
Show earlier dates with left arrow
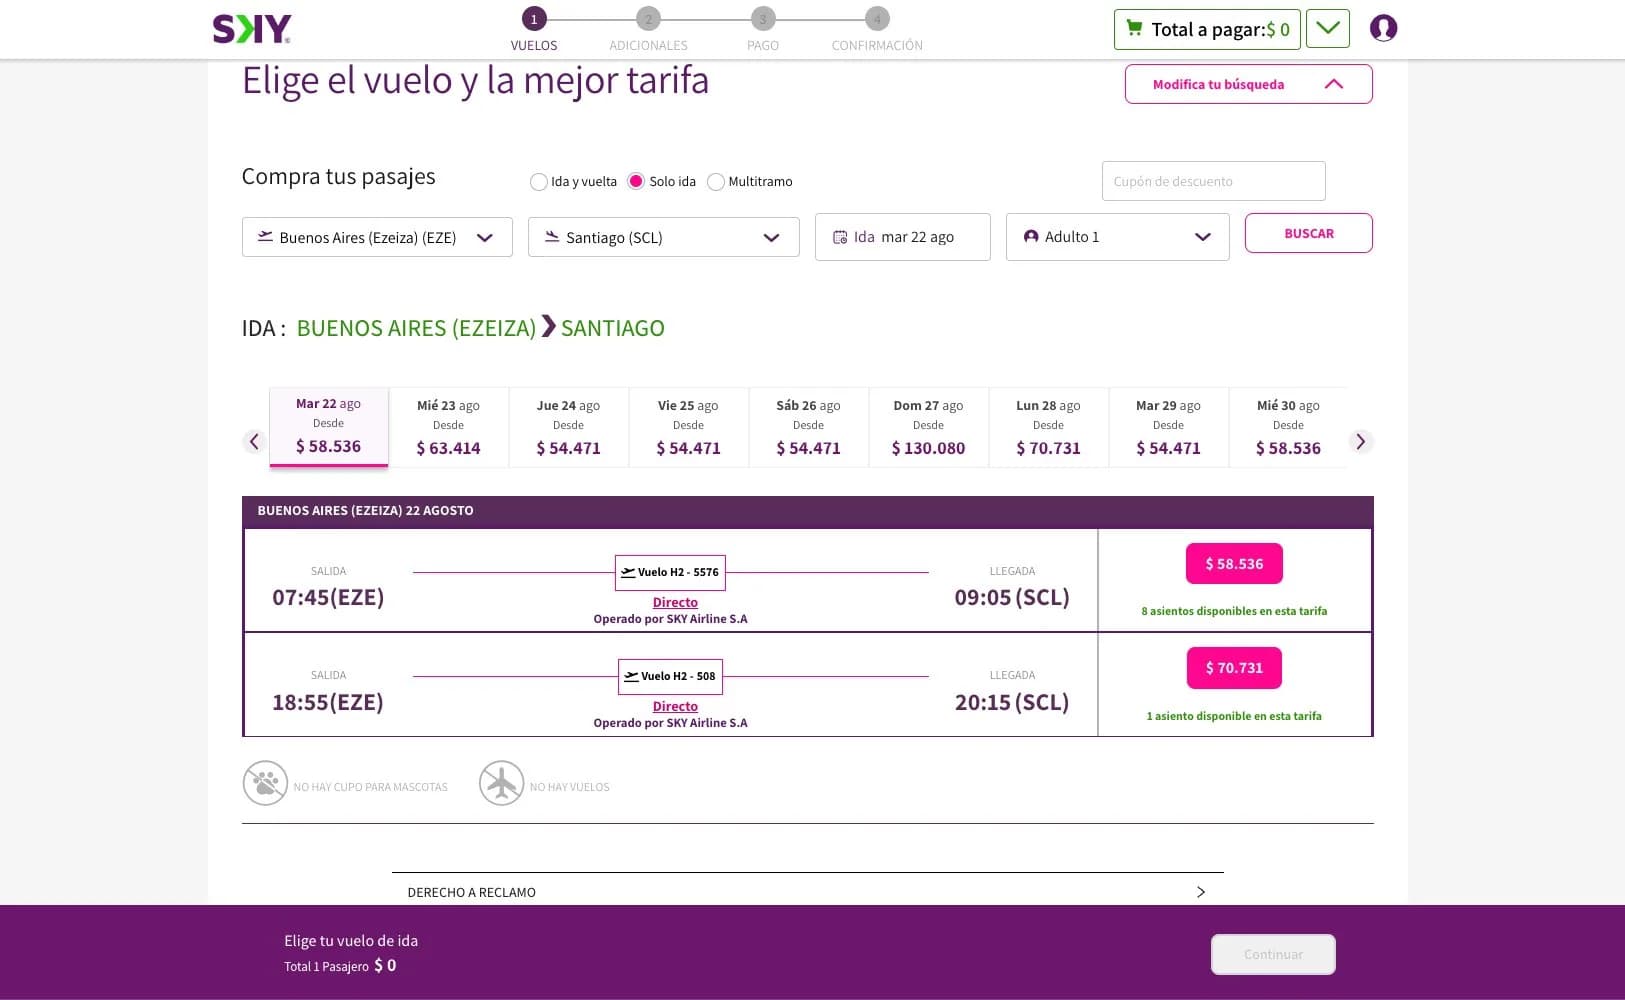[x=254, y=441]
